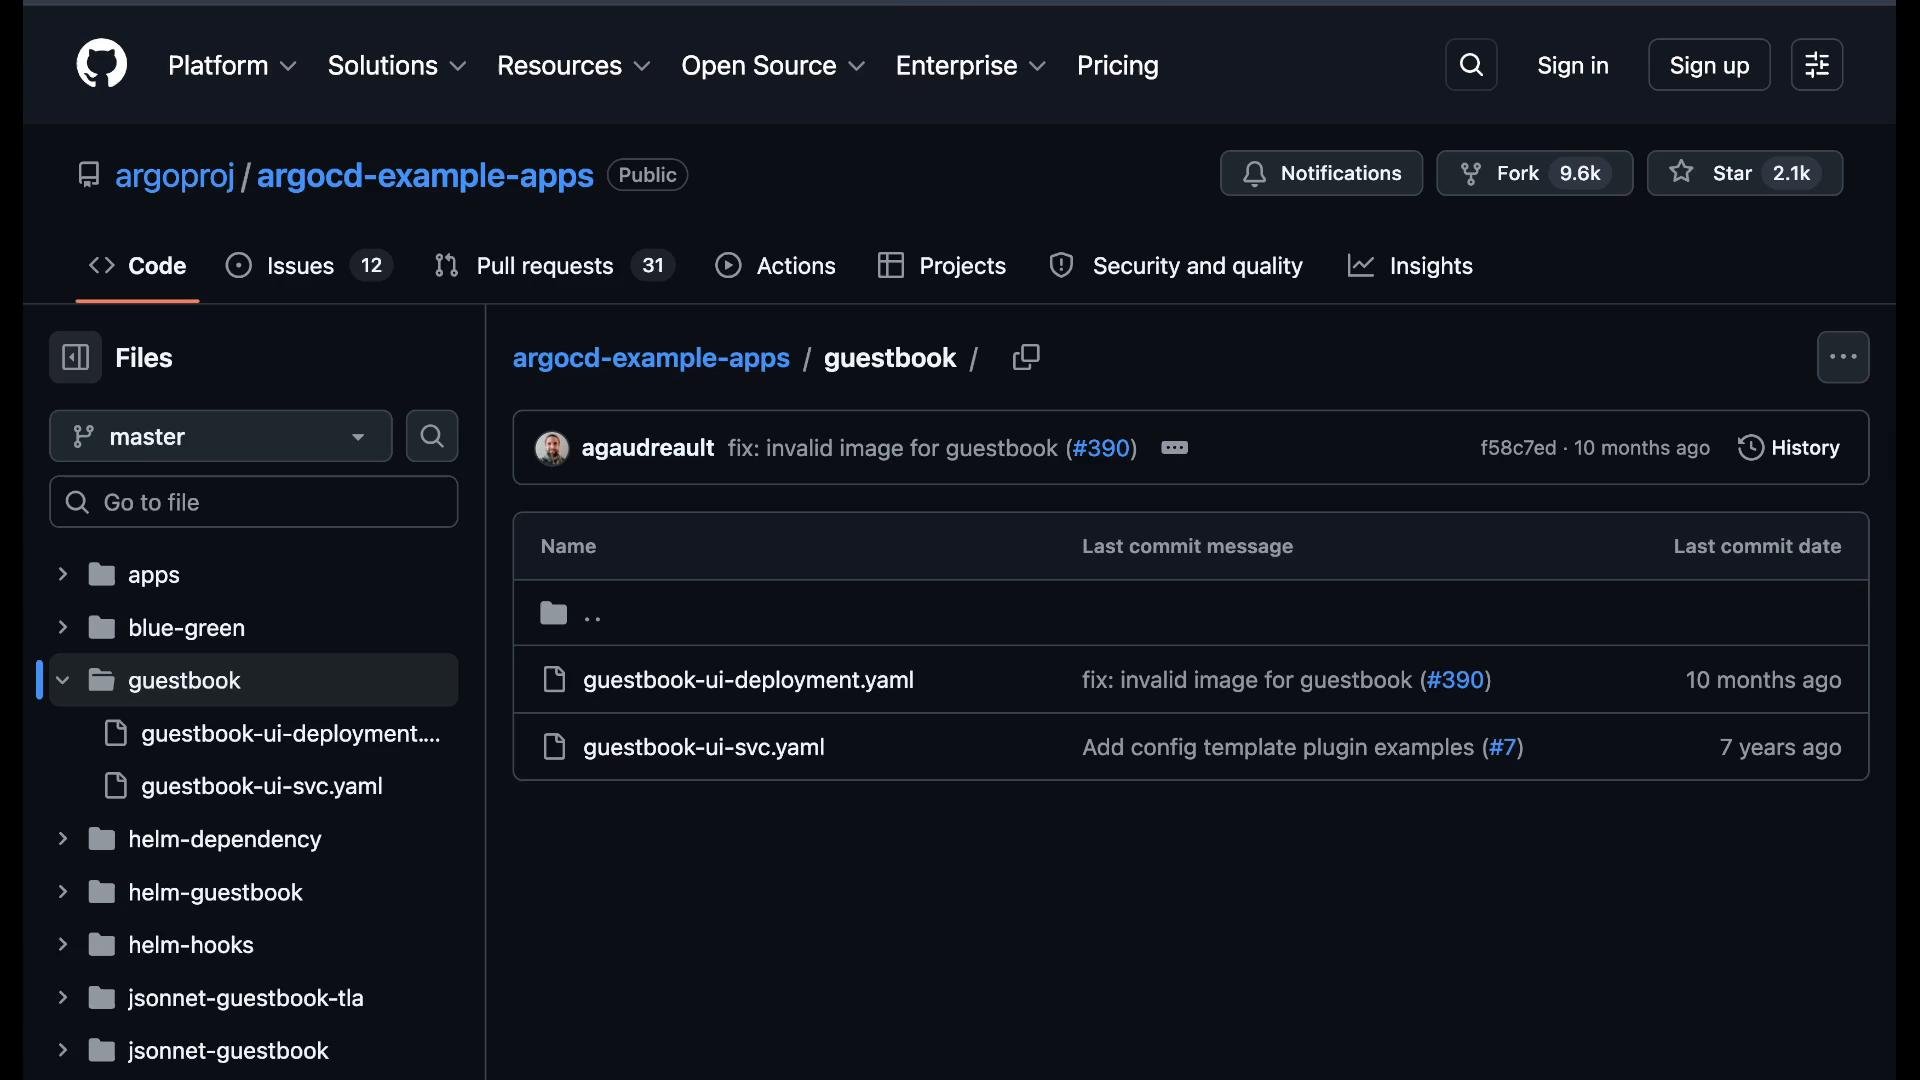This screenshot has width=1920, height=1080.
Task: Expand the blue-green folder
Action: [63, 627]
